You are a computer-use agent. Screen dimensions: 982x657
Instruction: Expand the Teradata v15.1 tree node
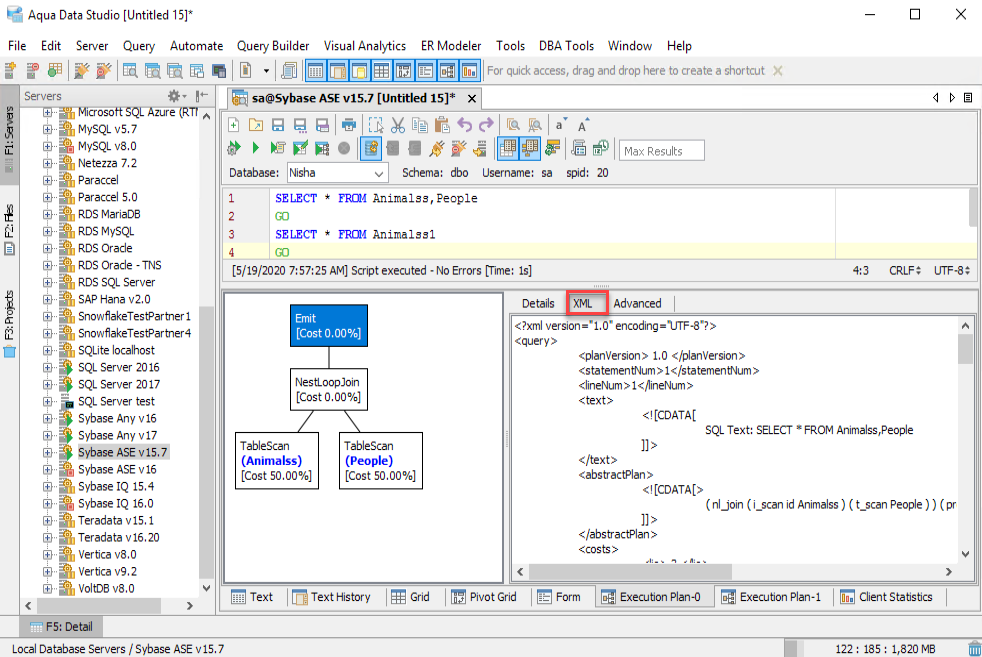[48, 520]
